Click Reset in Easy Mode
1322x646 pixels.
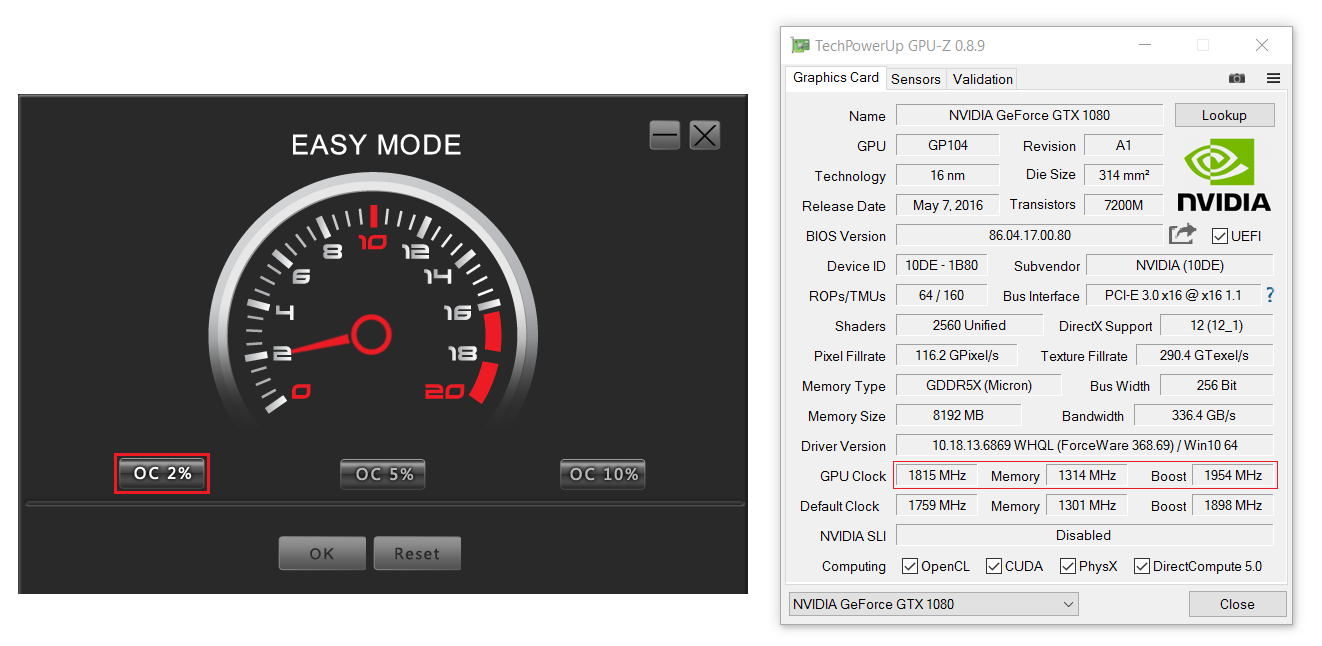coord(417,553)
